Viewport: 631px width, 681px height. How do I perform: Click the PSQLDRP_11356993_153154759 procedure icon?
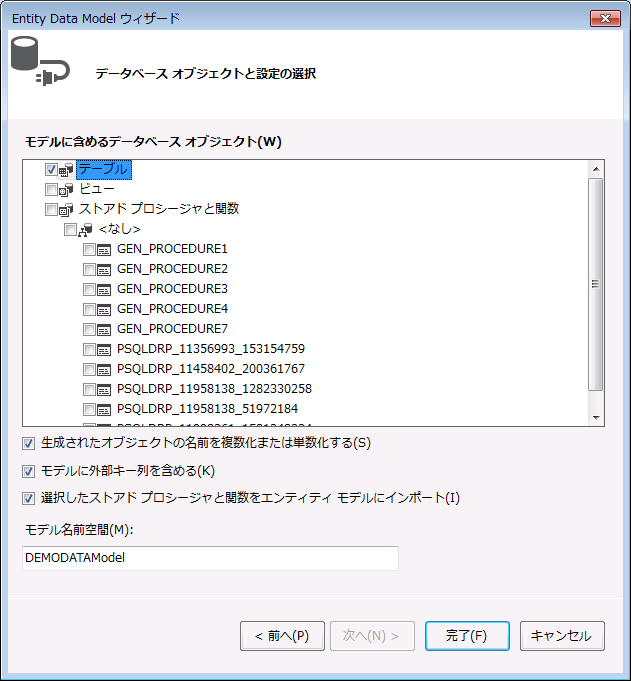pos(105,349)
